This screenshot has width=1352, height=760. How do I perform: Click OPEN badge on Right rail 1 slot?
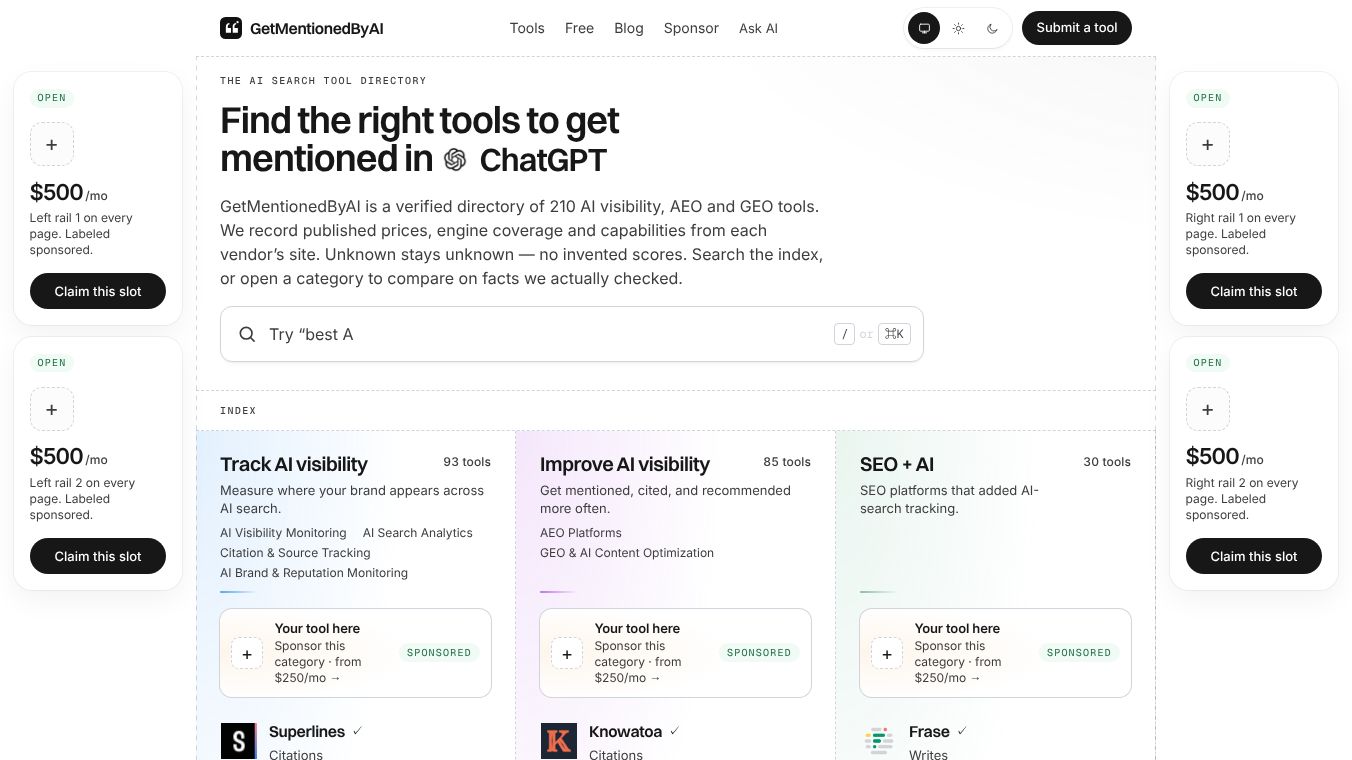click(x=1208, y=98)
